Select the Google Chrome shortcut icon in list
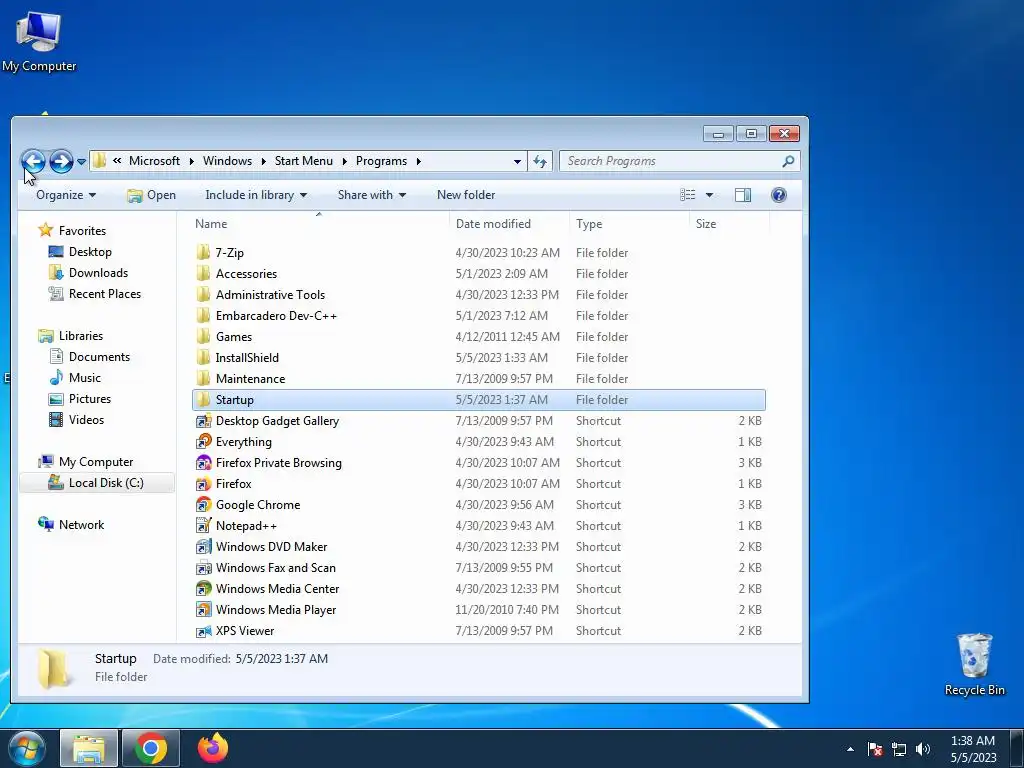Viewport: 1024px width, 768px height. [x=204, y=504]
